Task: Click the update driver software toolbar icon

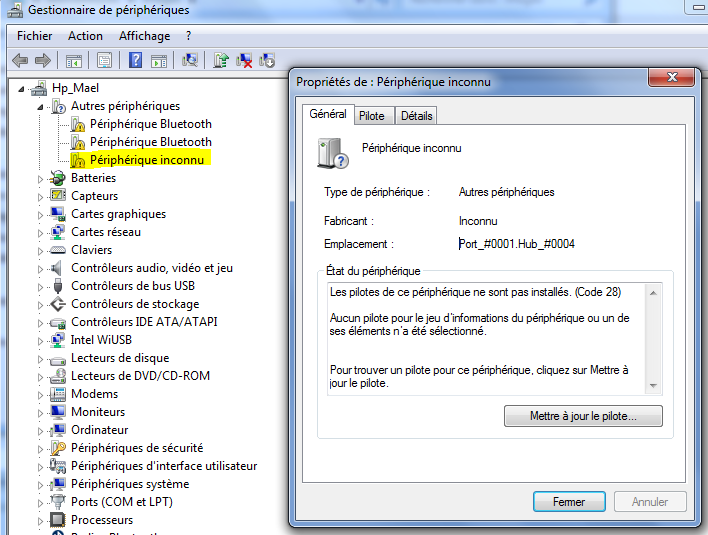Action: coord(222,60)
